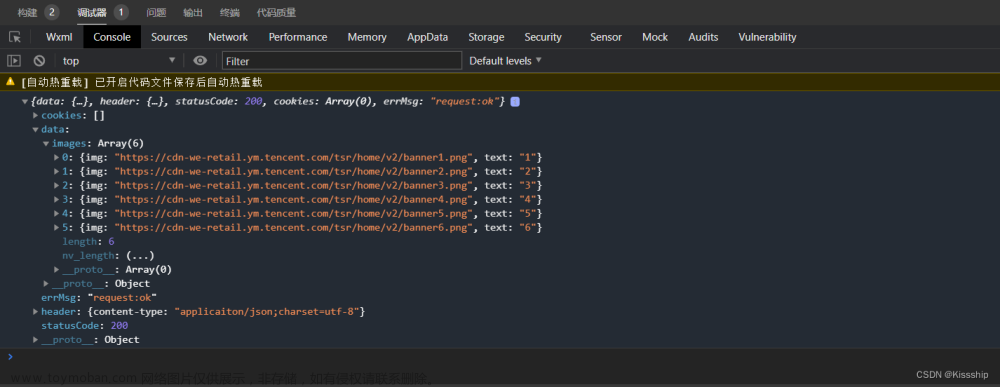
Task: Click the banner6.png URL string
Action: (294, 228)
